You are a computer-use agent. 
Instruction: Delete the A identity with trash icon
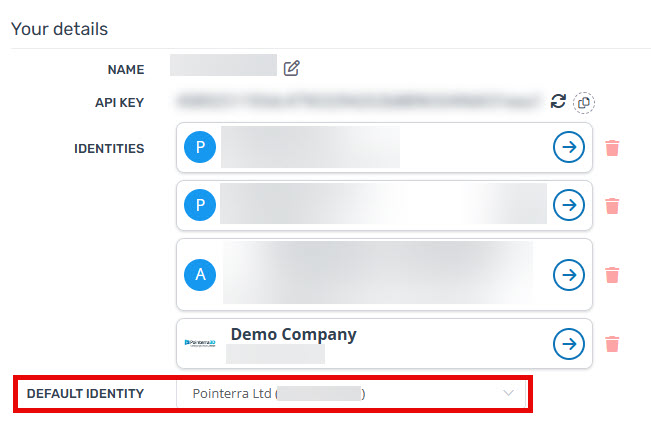[x=612, y=275]
